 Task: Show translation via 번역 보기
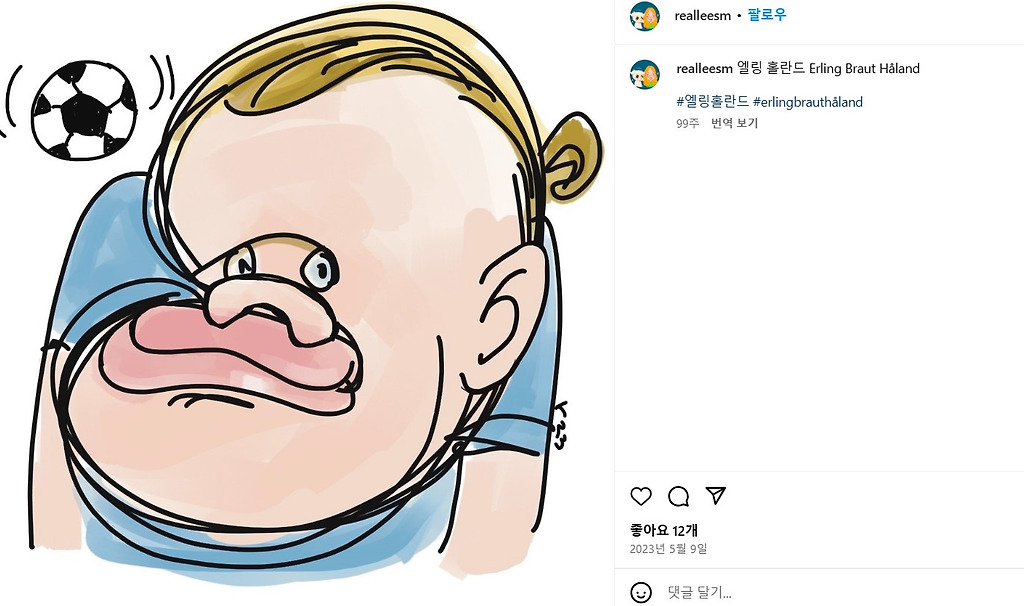pos(735,123)
